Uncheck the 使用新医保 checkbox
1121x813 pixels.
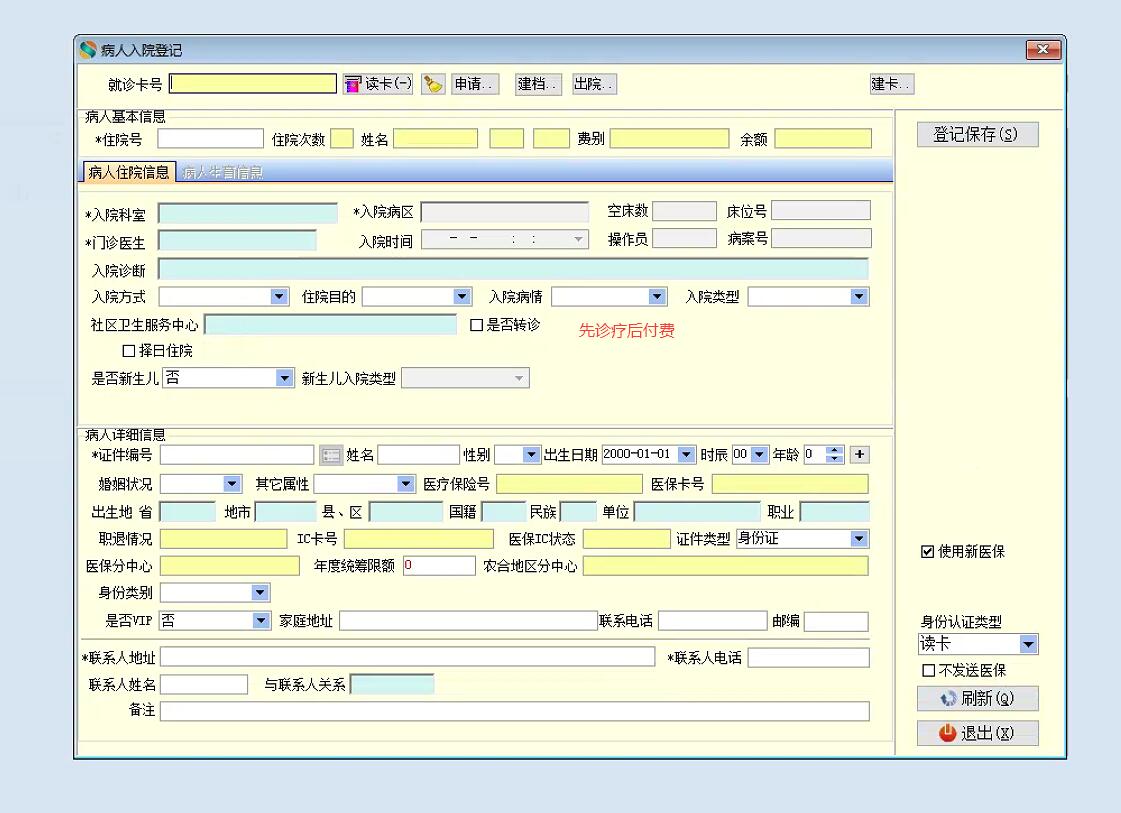(x=927, y=551)
